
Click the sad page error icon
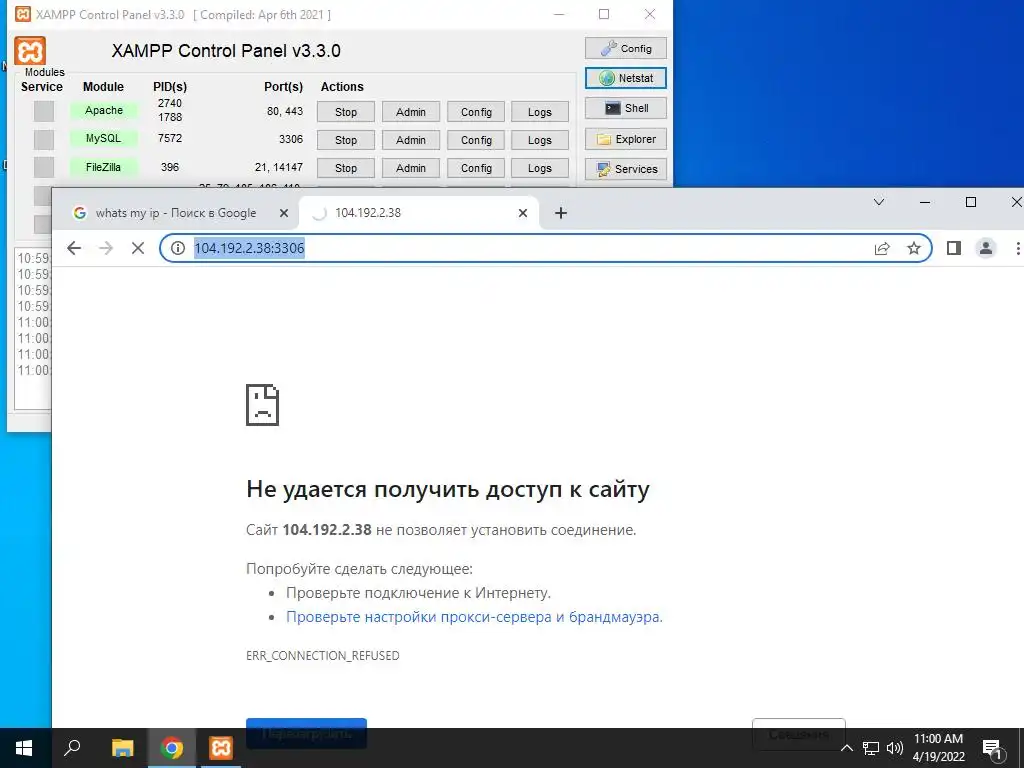coord(263,405)
